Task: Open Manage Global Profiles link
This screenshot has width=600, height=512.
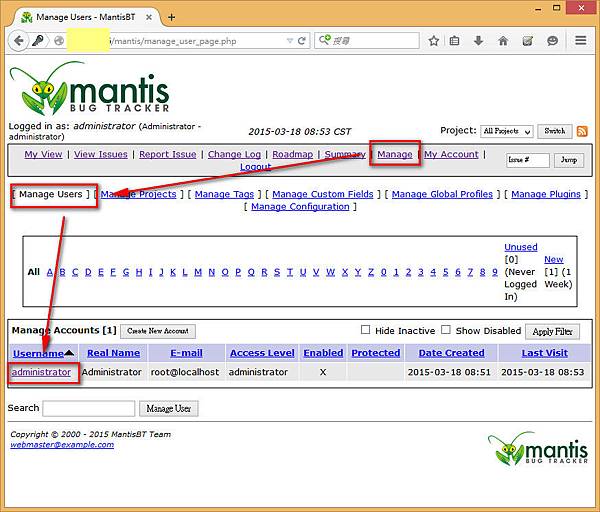Action: 442,194
